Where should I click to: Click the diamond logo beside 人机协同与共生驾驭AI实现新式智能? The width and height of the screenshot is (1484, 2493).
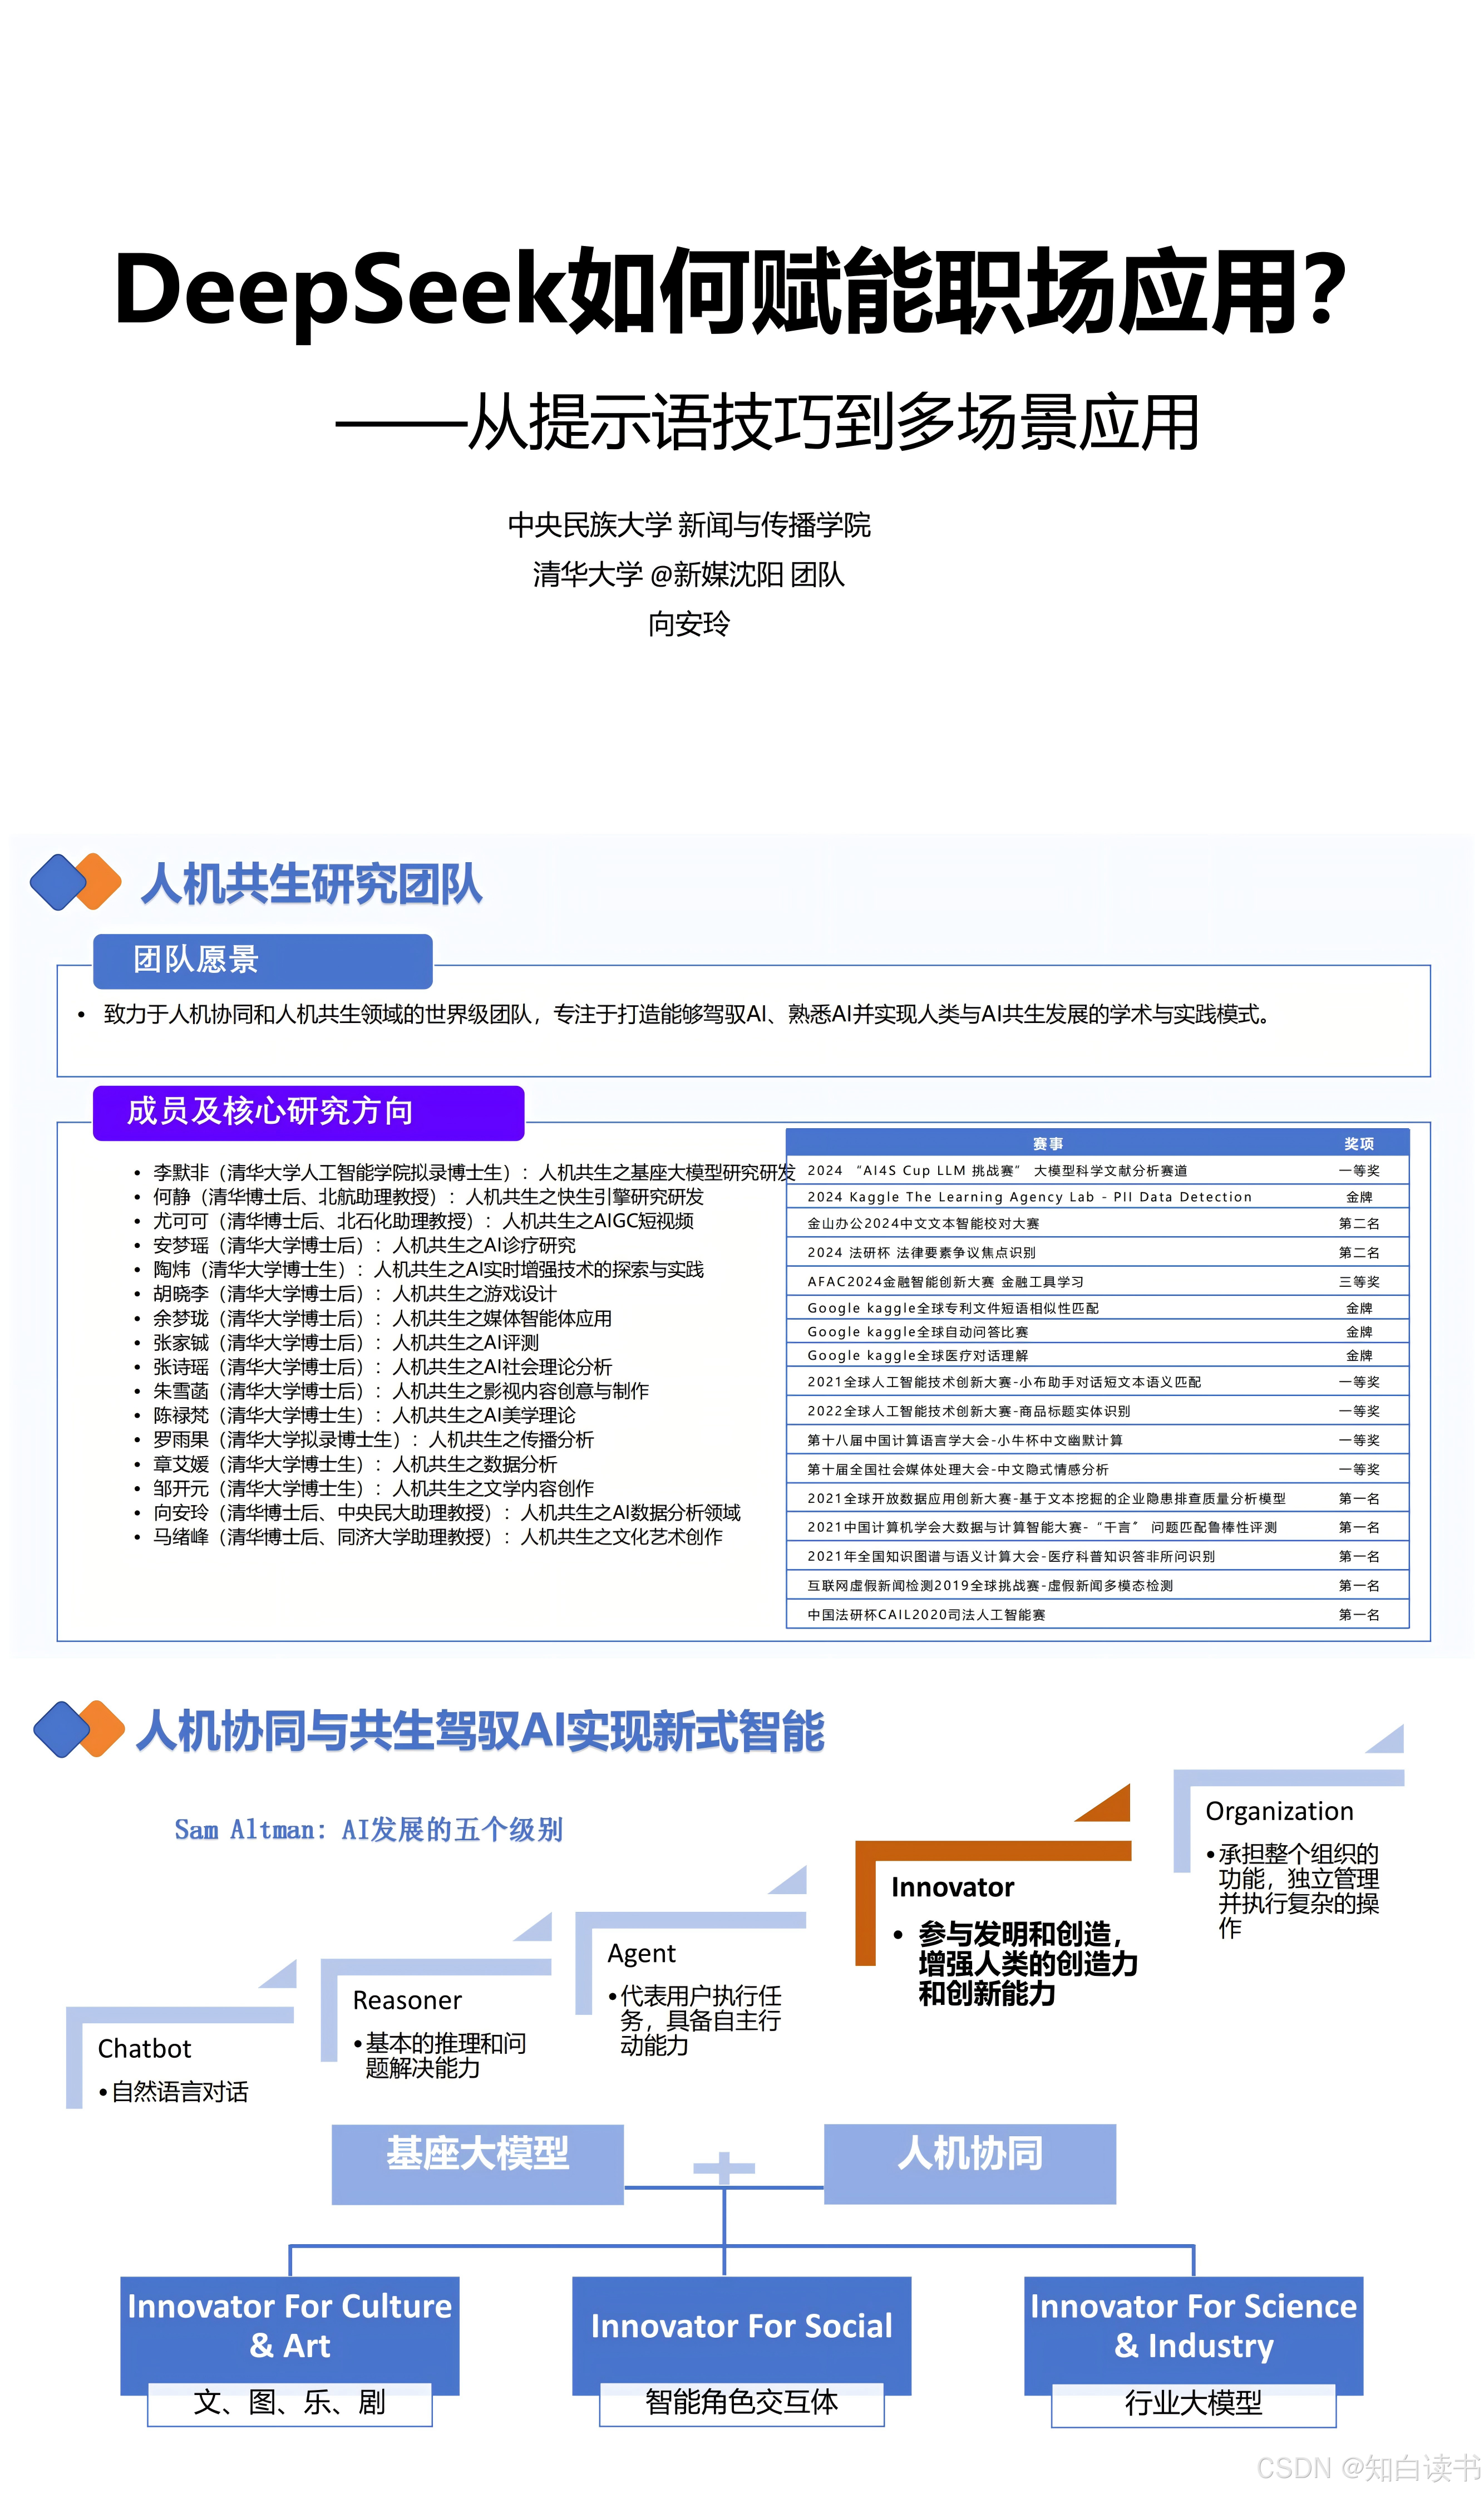(78, 1728)
